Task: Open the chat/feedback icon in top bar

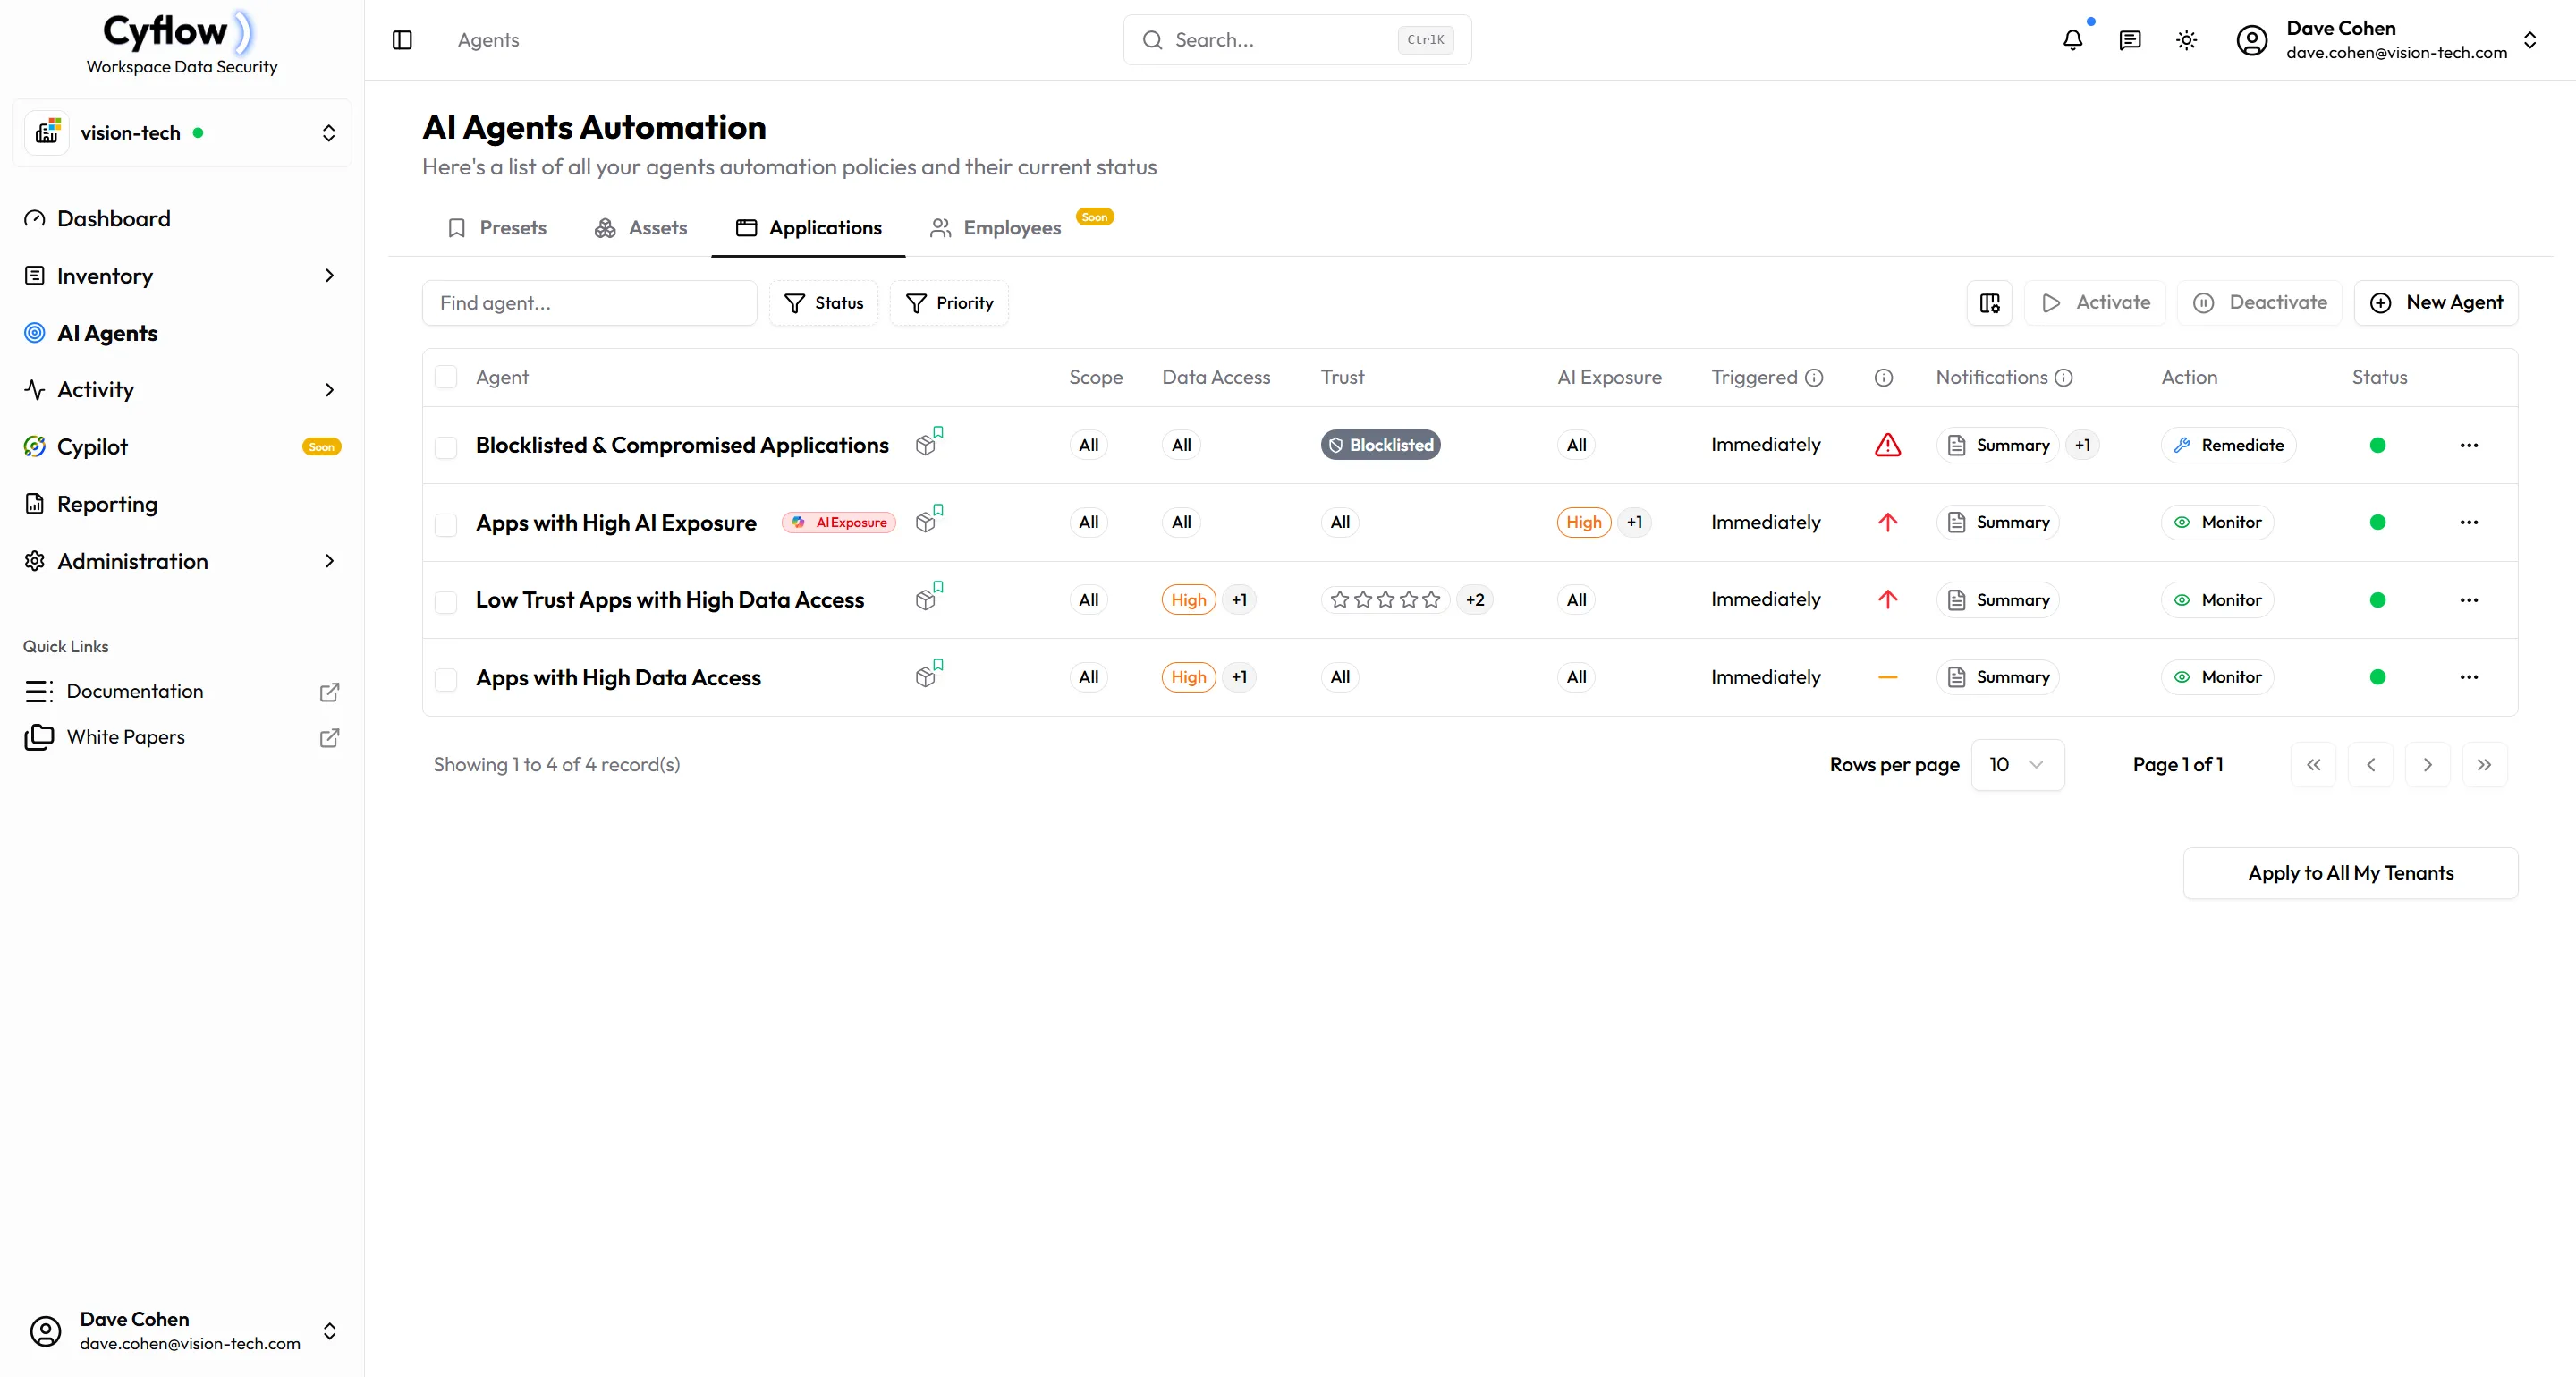Action: coord(2130,40)
